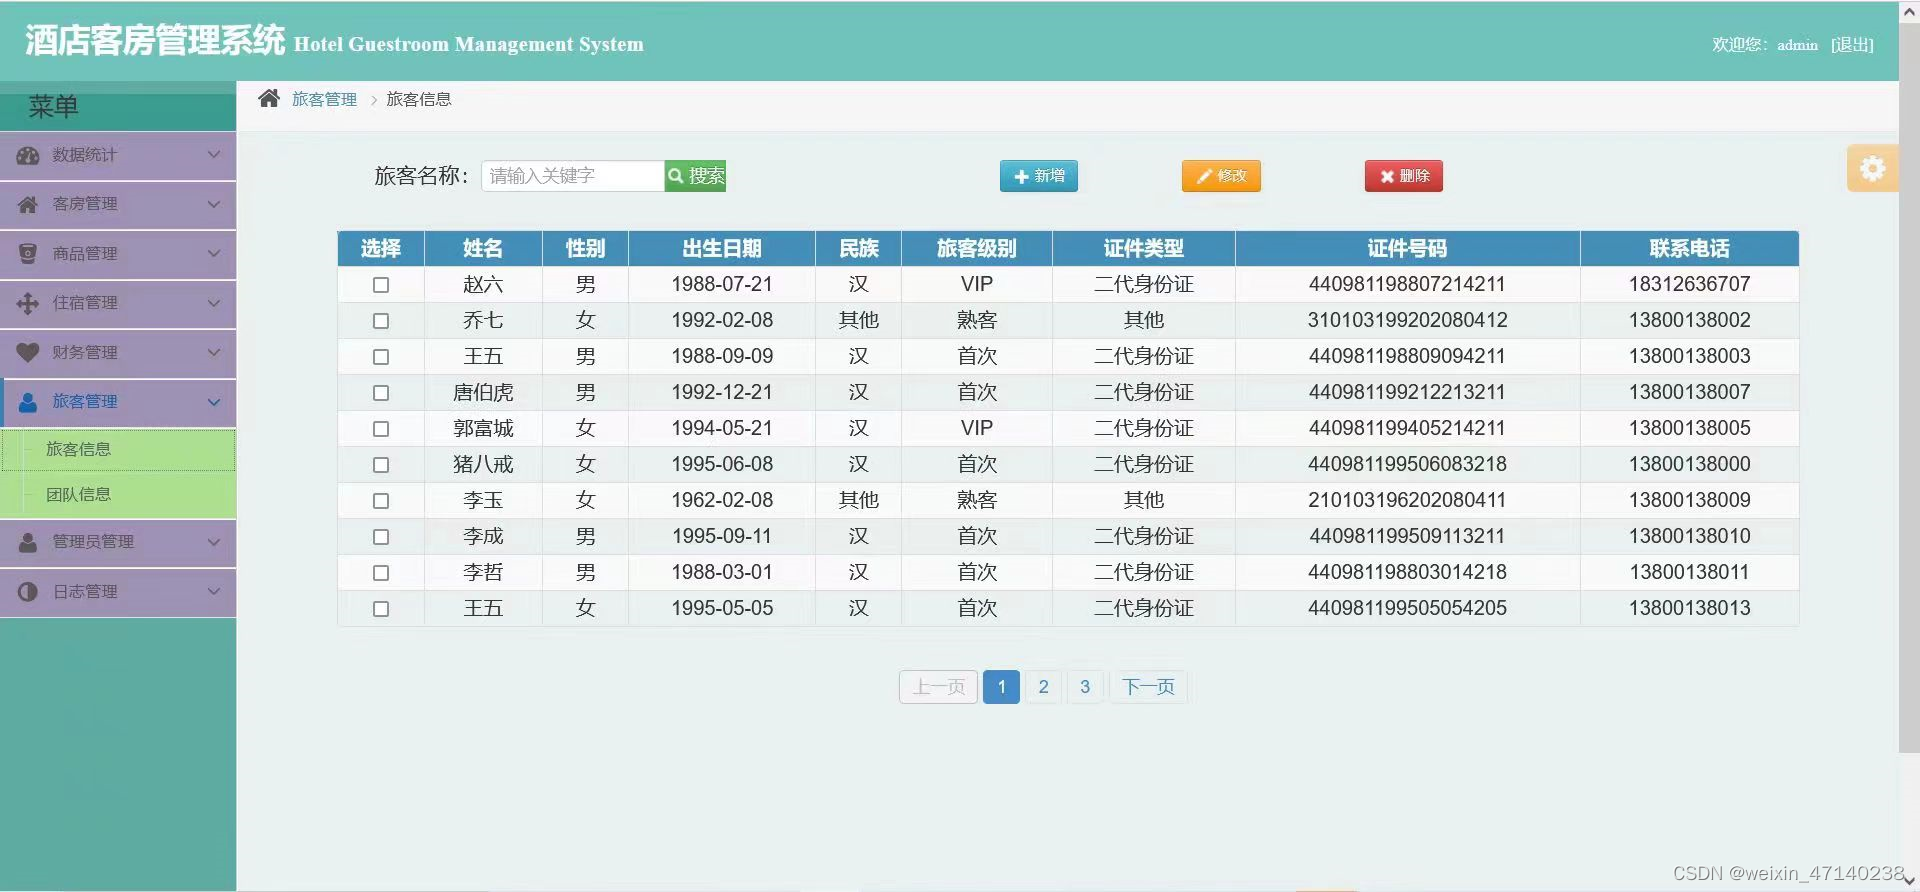Select the checkbox in row 13800138013
The width and height of the screenshot is (1920, 892).
pos(381,609)
